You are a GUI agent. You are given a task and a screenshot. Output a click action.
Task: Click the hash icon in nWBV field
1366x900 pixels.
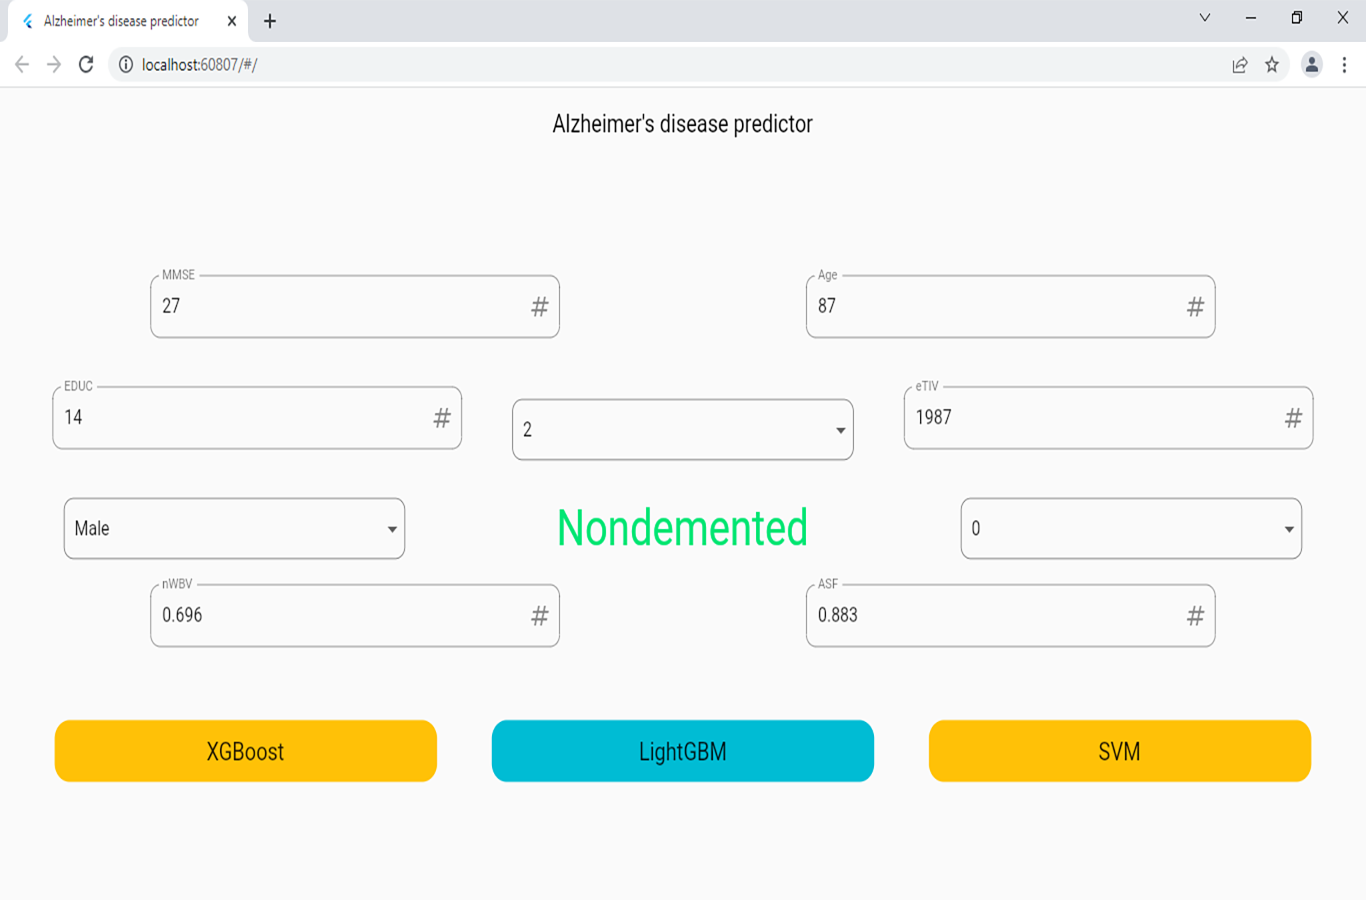point(539,616)
